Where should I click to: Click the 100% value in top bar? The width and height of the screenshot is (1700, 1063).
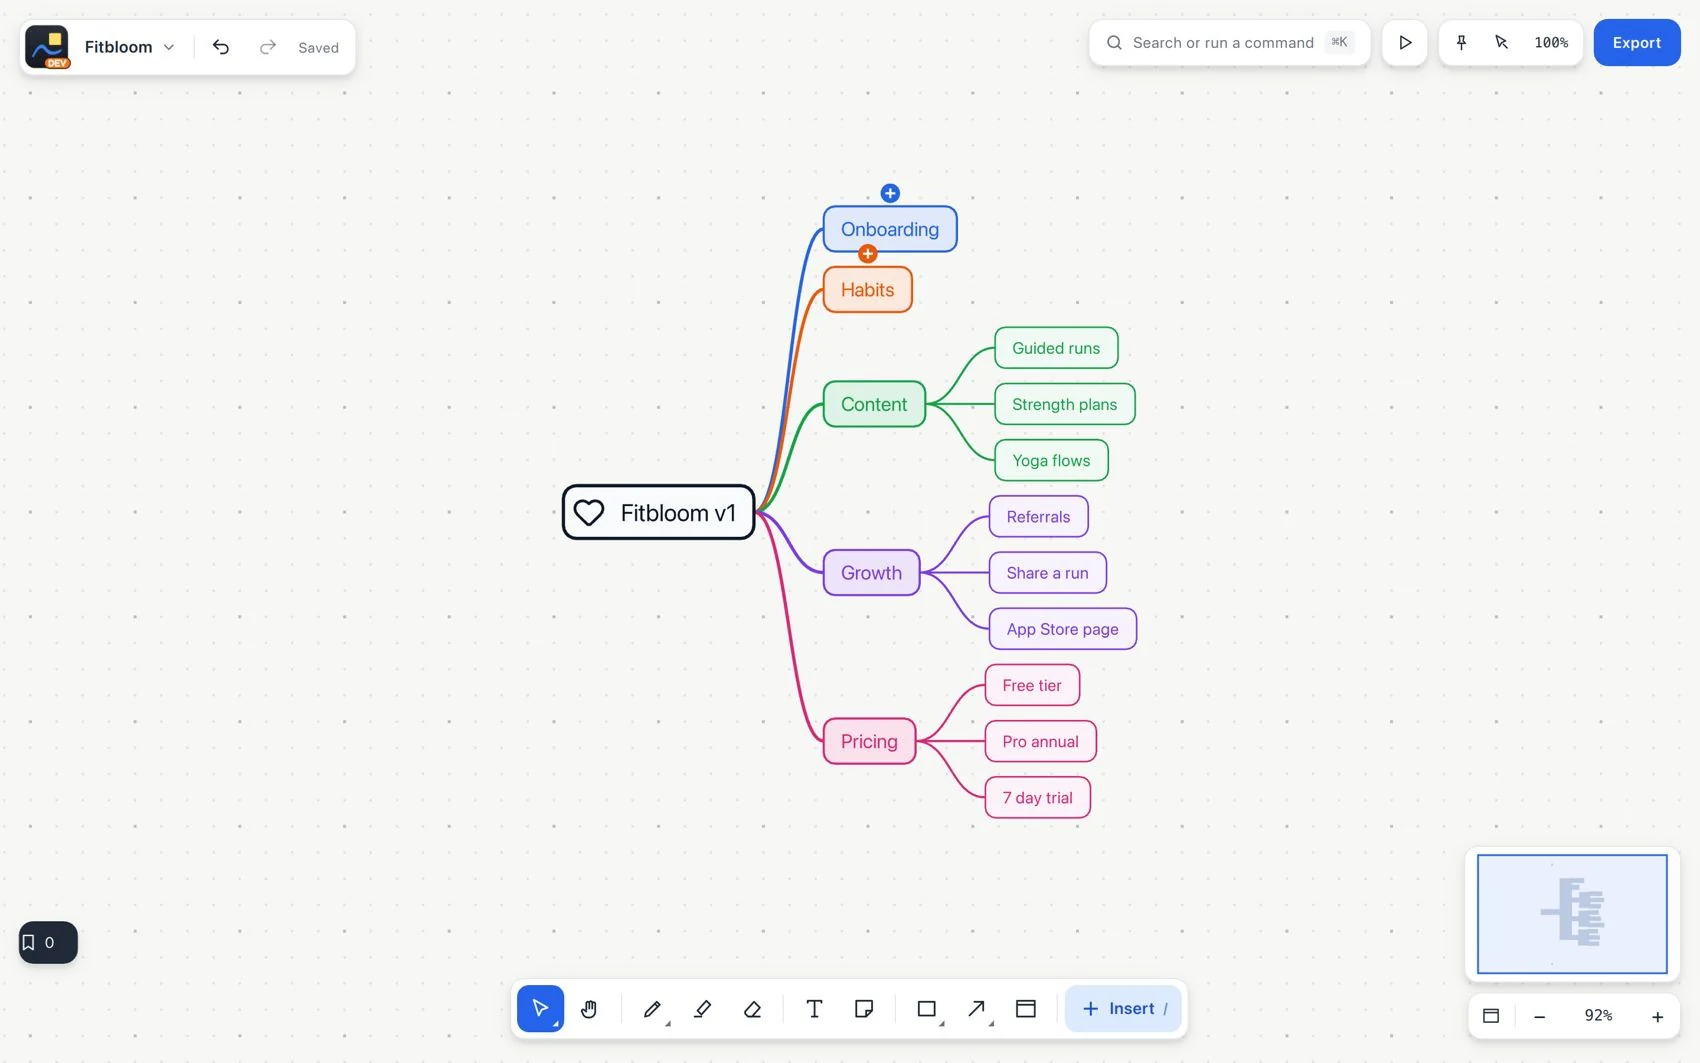[1551, 42]
